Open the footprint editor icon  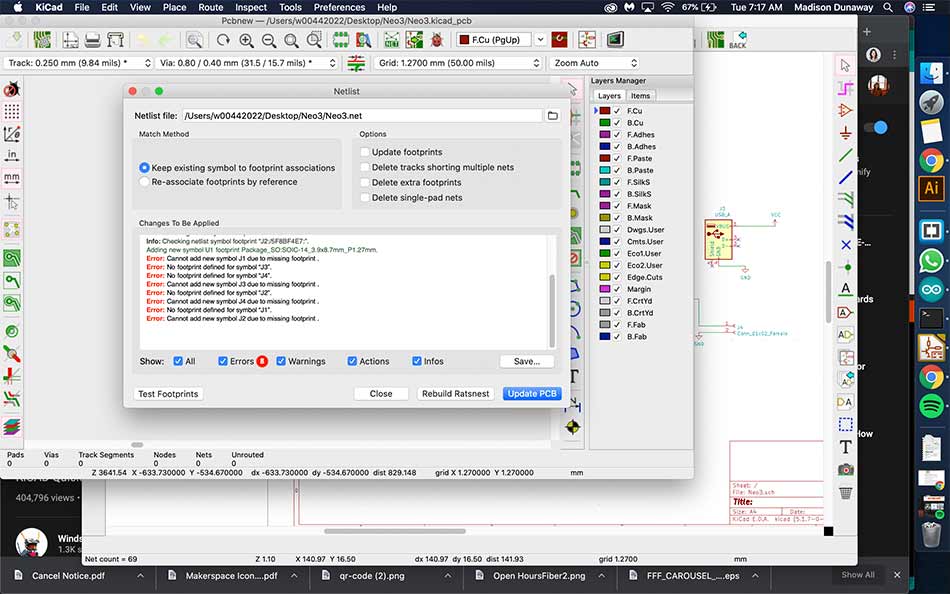click(x=340, y=40)
